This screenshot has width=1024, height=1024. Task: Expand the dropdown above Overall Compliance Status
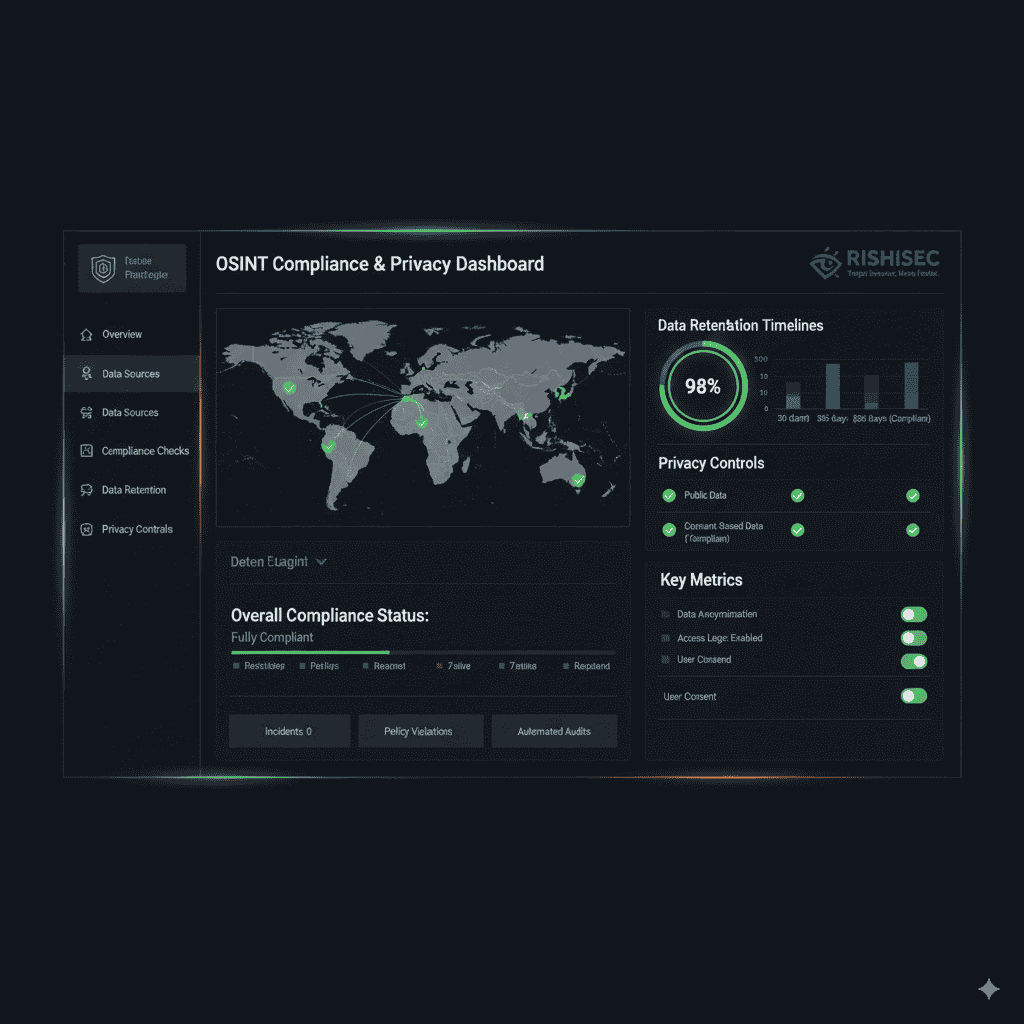click(321, 562)
